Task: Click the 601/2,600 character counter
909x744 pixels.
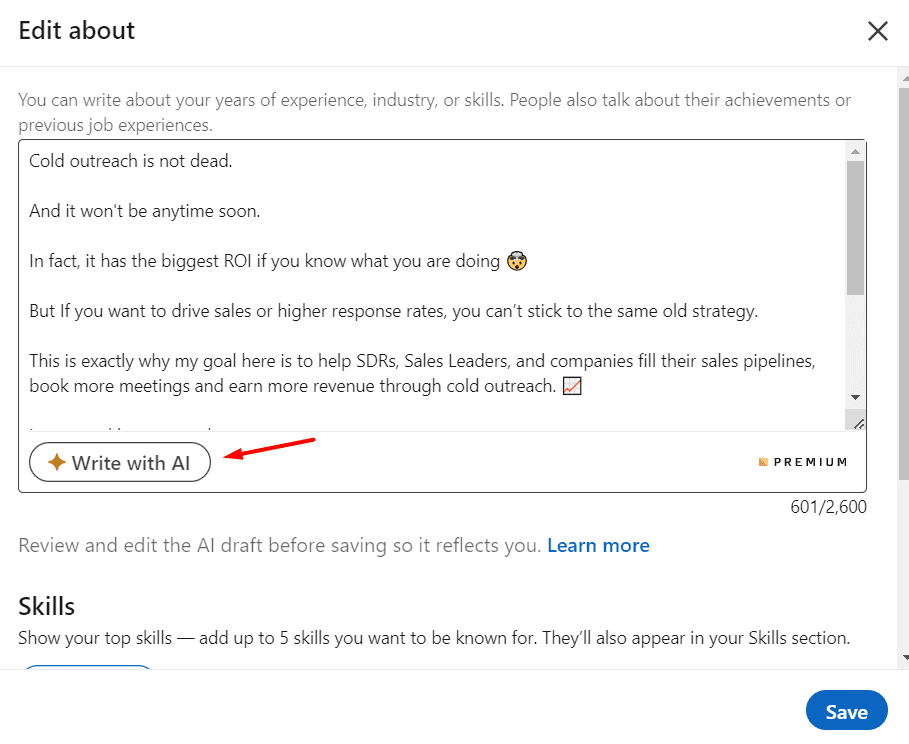Action: [828, 507]
